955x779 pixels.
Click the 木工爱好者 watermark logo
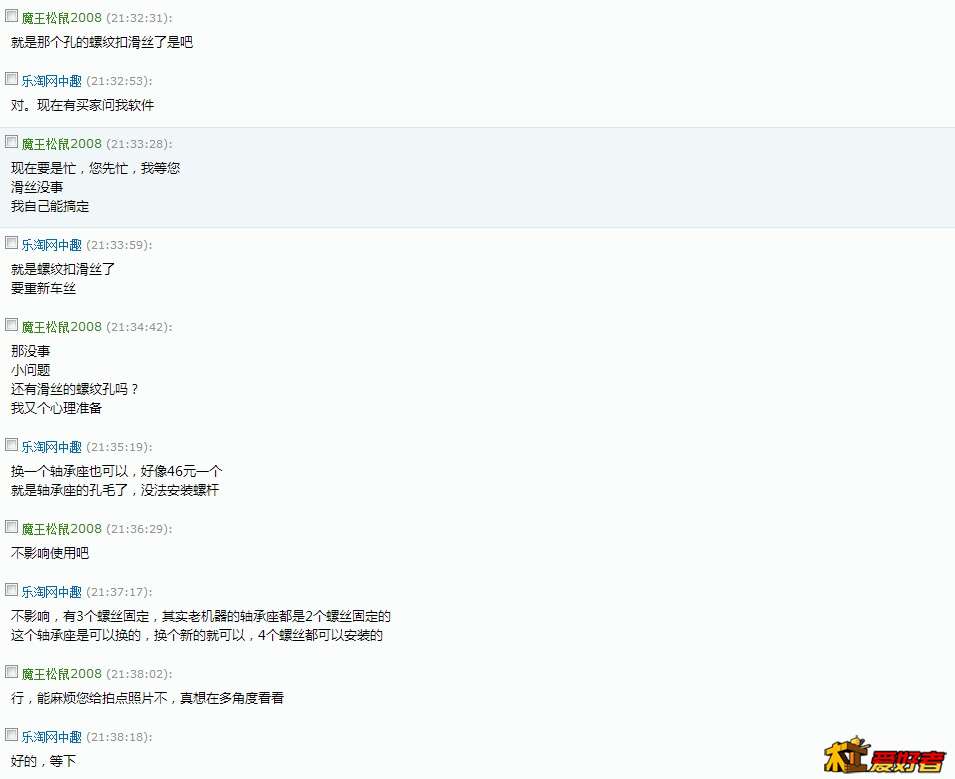884,755
